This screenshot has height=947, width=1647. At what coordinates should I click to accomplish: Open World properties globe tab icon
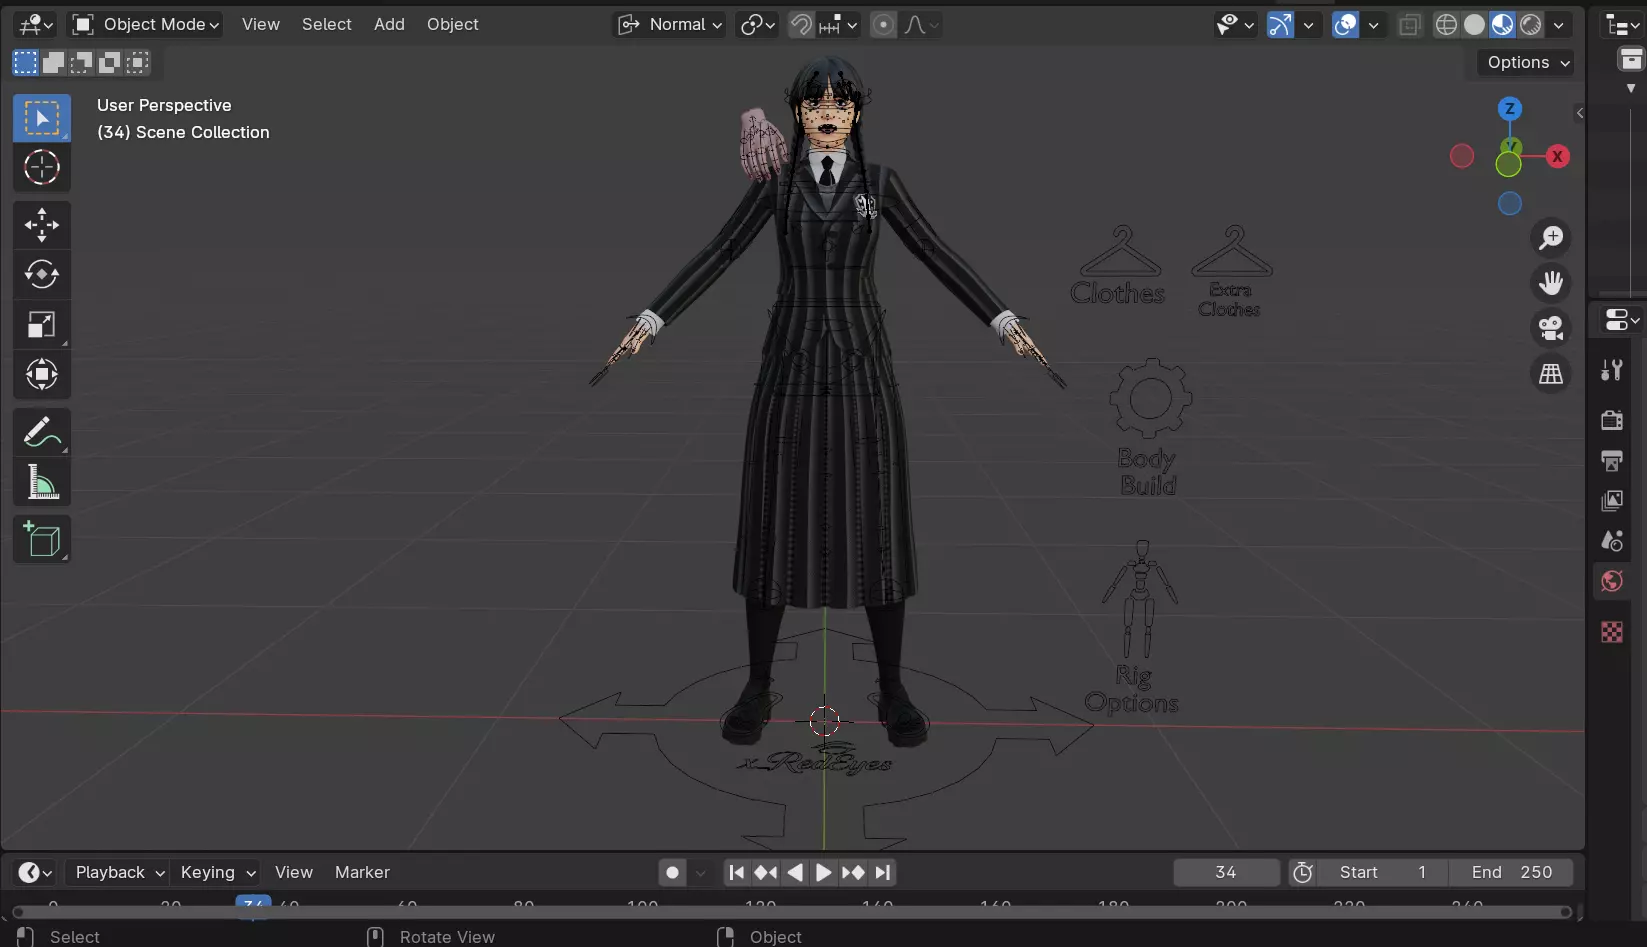[1612, 581]
